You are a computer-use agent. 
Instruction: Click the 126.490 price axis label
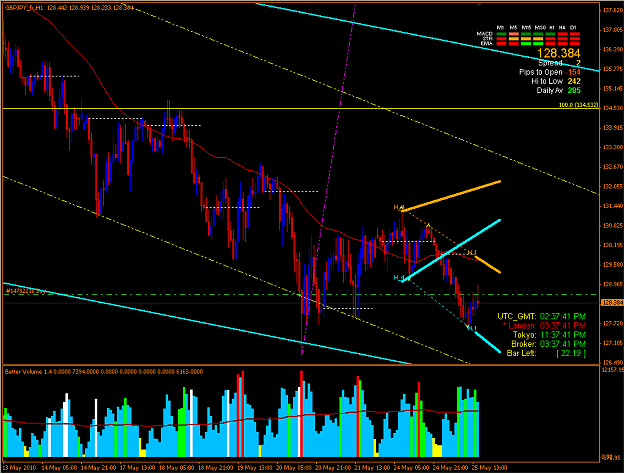[612, 362]
